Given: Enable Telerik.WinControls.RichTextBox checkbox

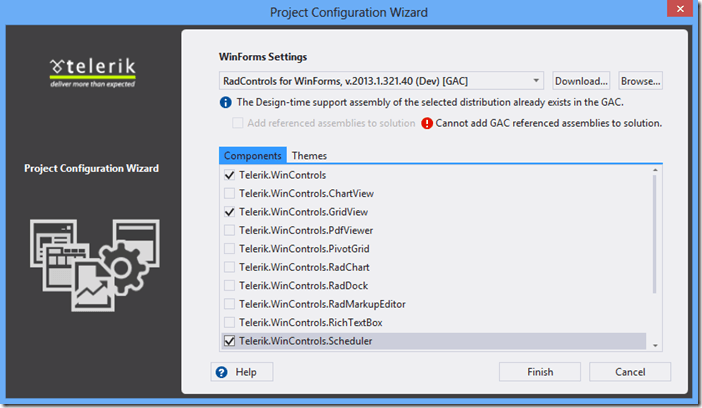Looking at the screenshot, I should pos(229,322).
